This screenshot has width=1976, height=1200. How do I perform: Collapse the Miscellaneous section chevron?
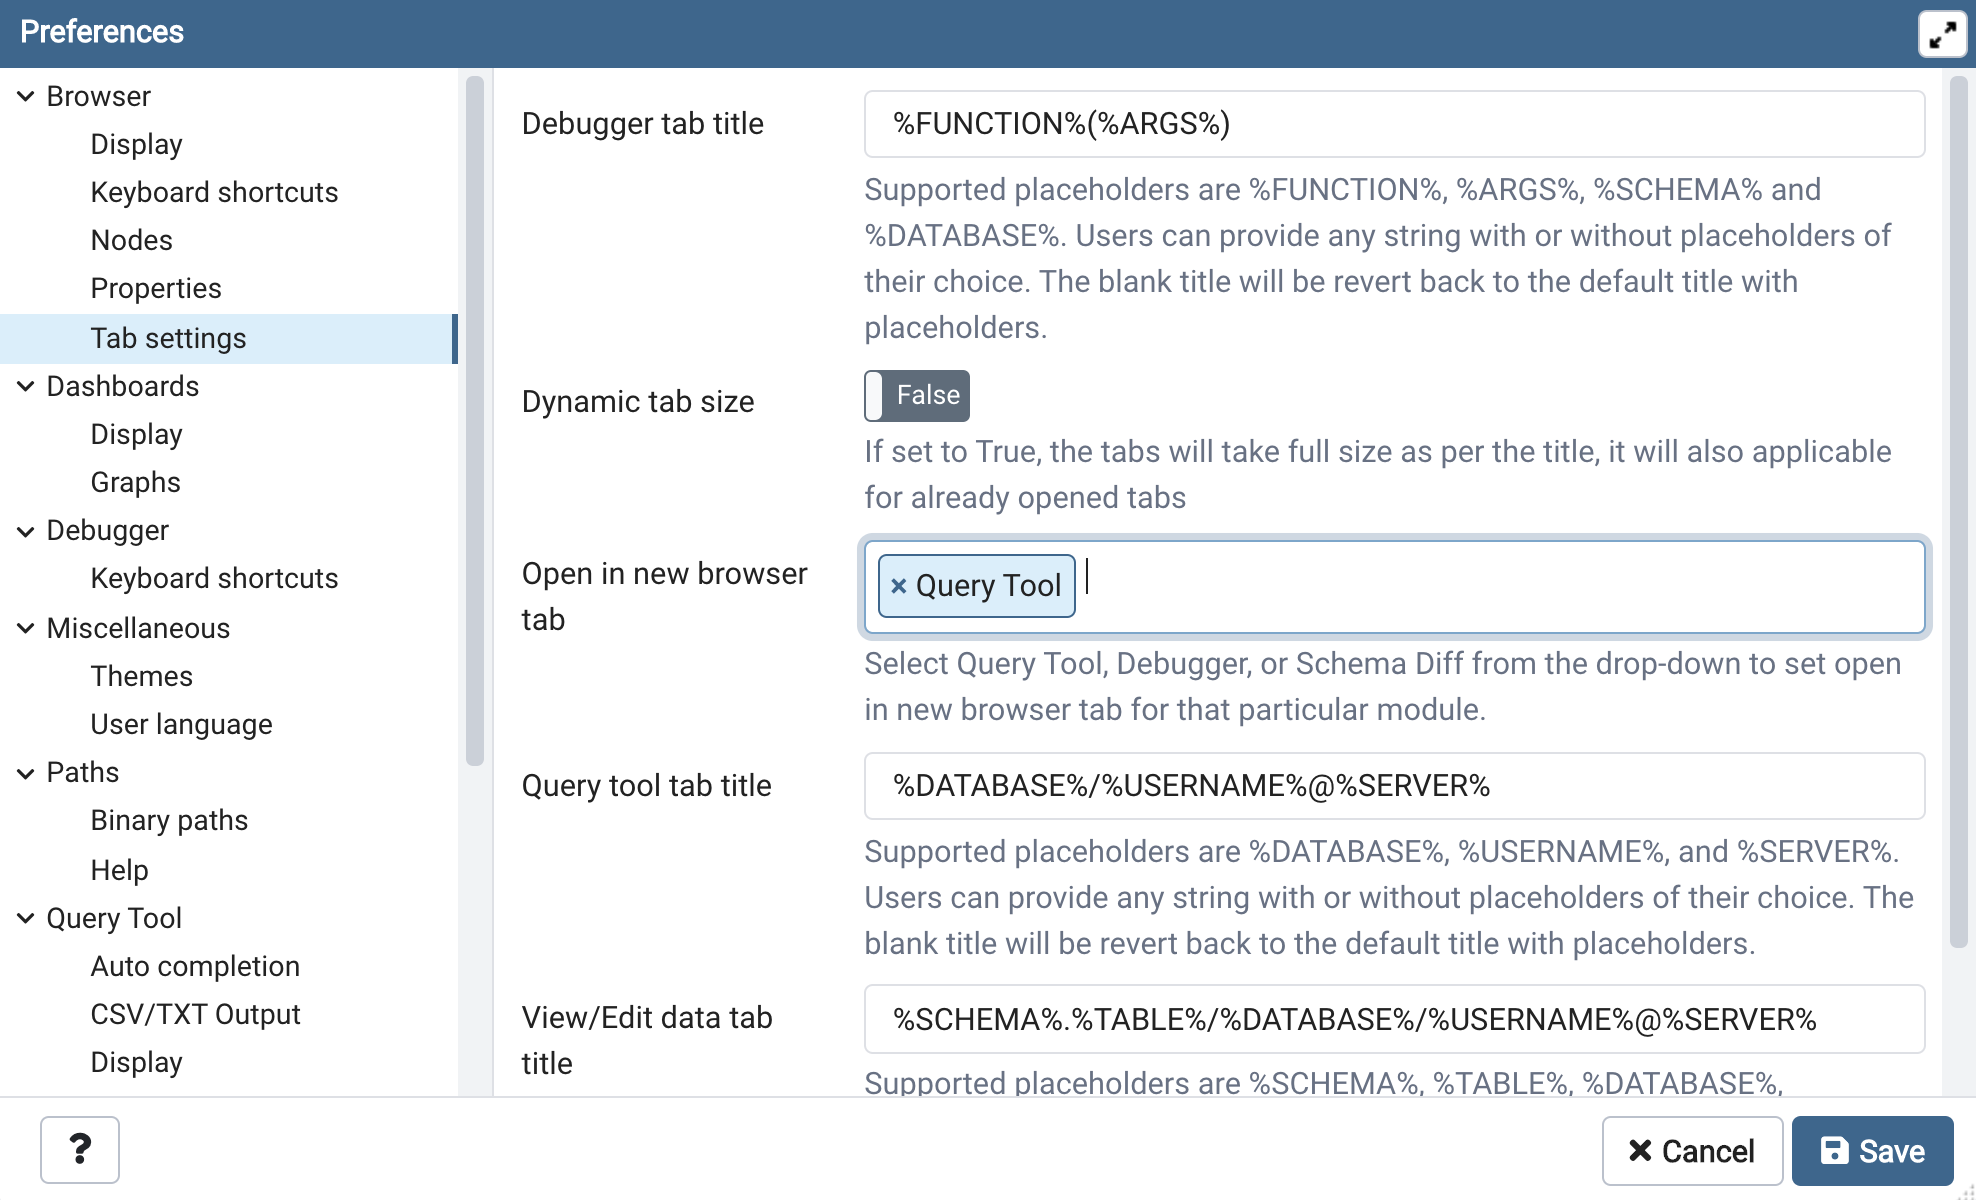pyautogui.click(x=26, y=629)
